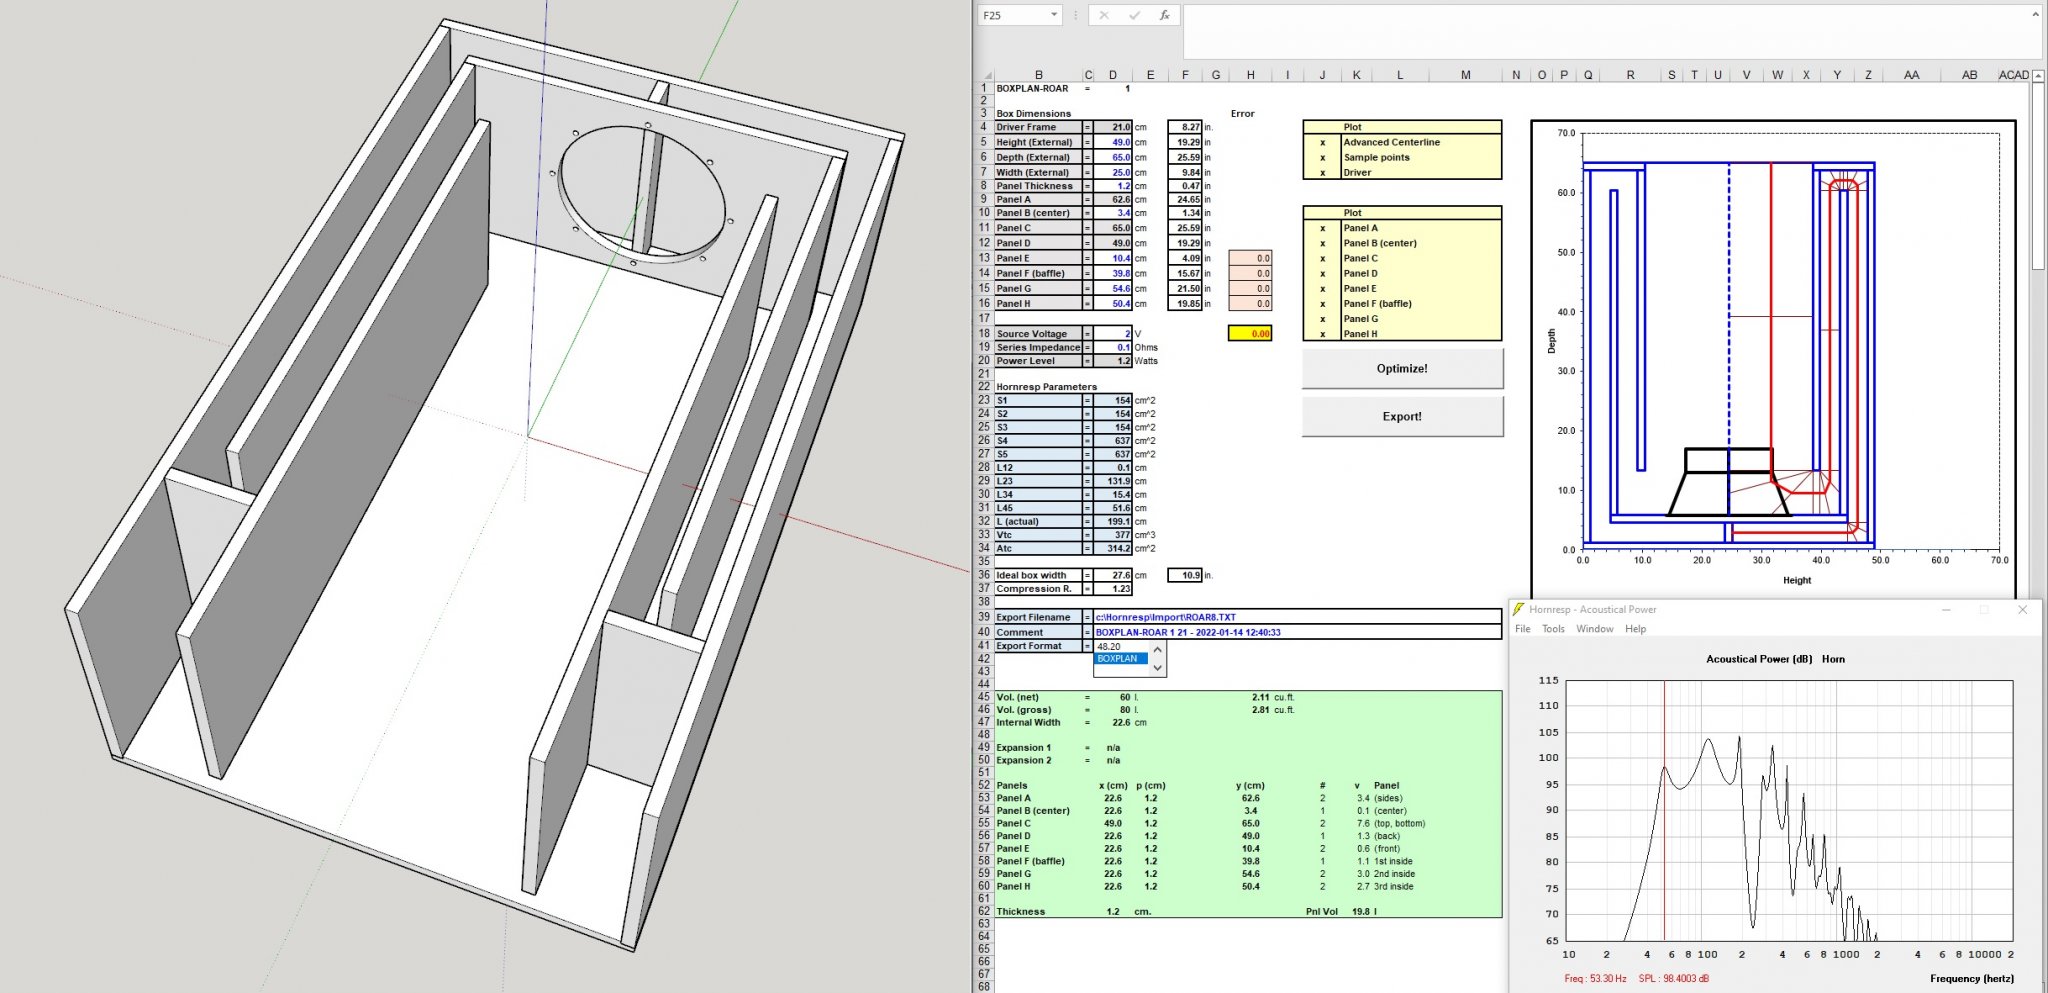Image resolution: width=2048 pixels, height=993 pixels.
Task: Select the Driver Frame value 21.0
Action: (x=1113, y=127)
